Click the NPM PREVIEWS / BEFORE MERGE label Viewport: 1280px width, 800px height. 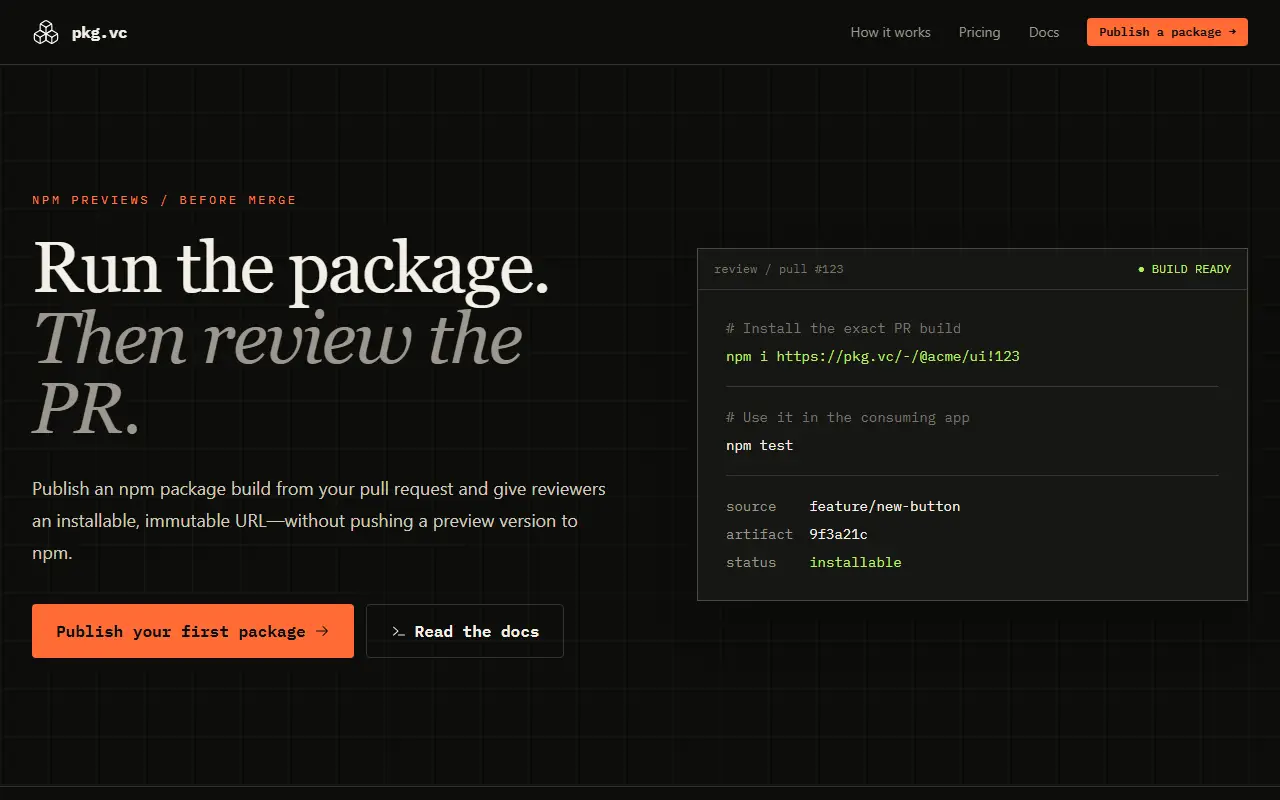(x=164, y=200)
